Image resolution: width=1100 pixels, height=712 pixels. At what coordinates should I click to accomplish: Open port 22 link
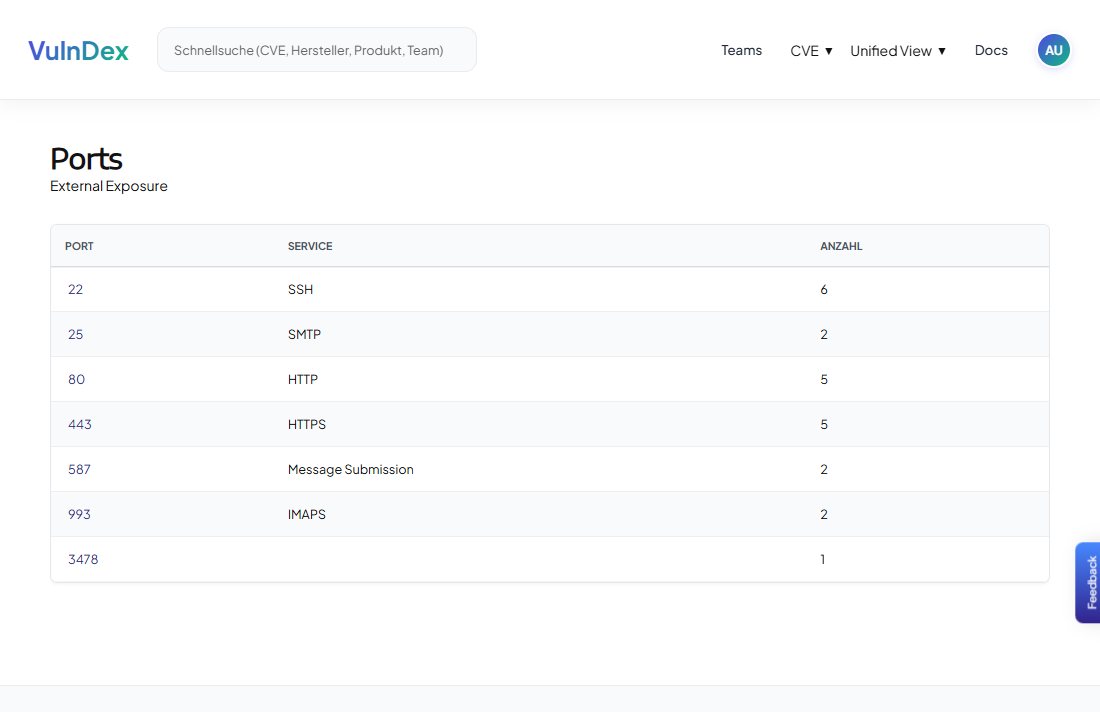click(x=75, y=289)
